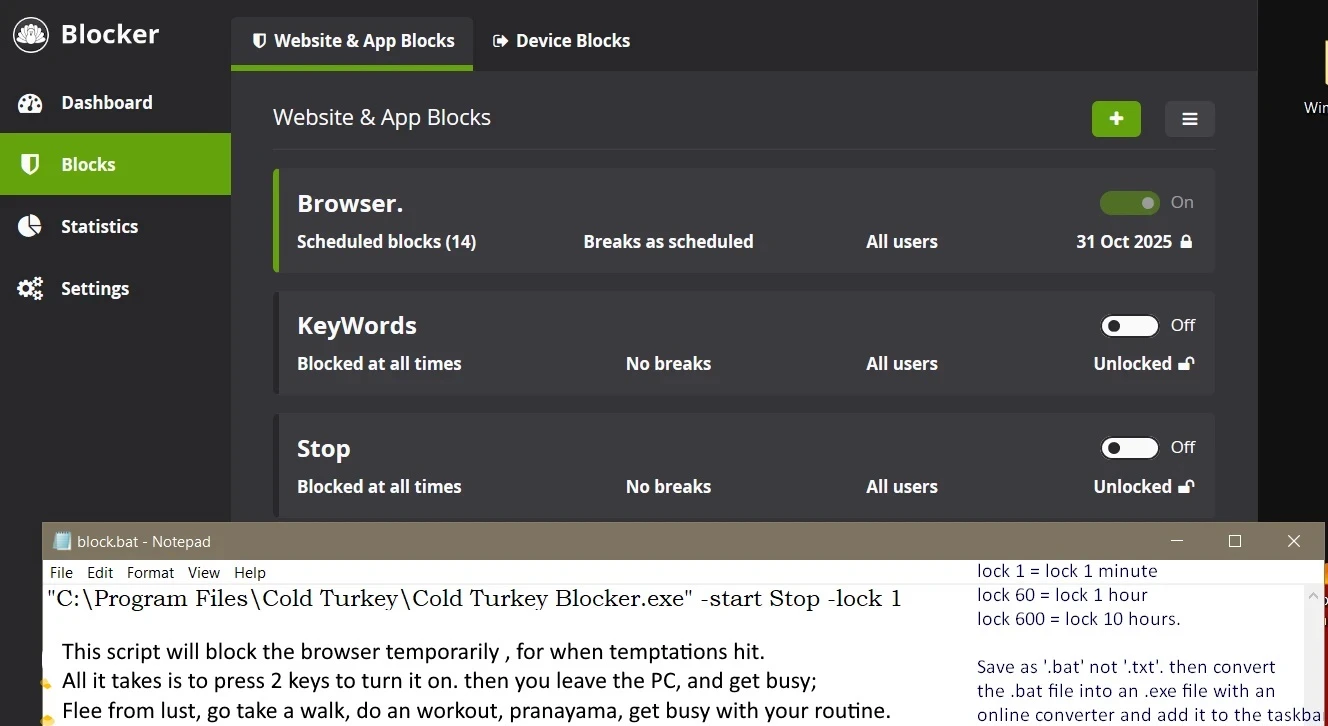
Task: Toggle the Browser block switch
Action: 1130,203
